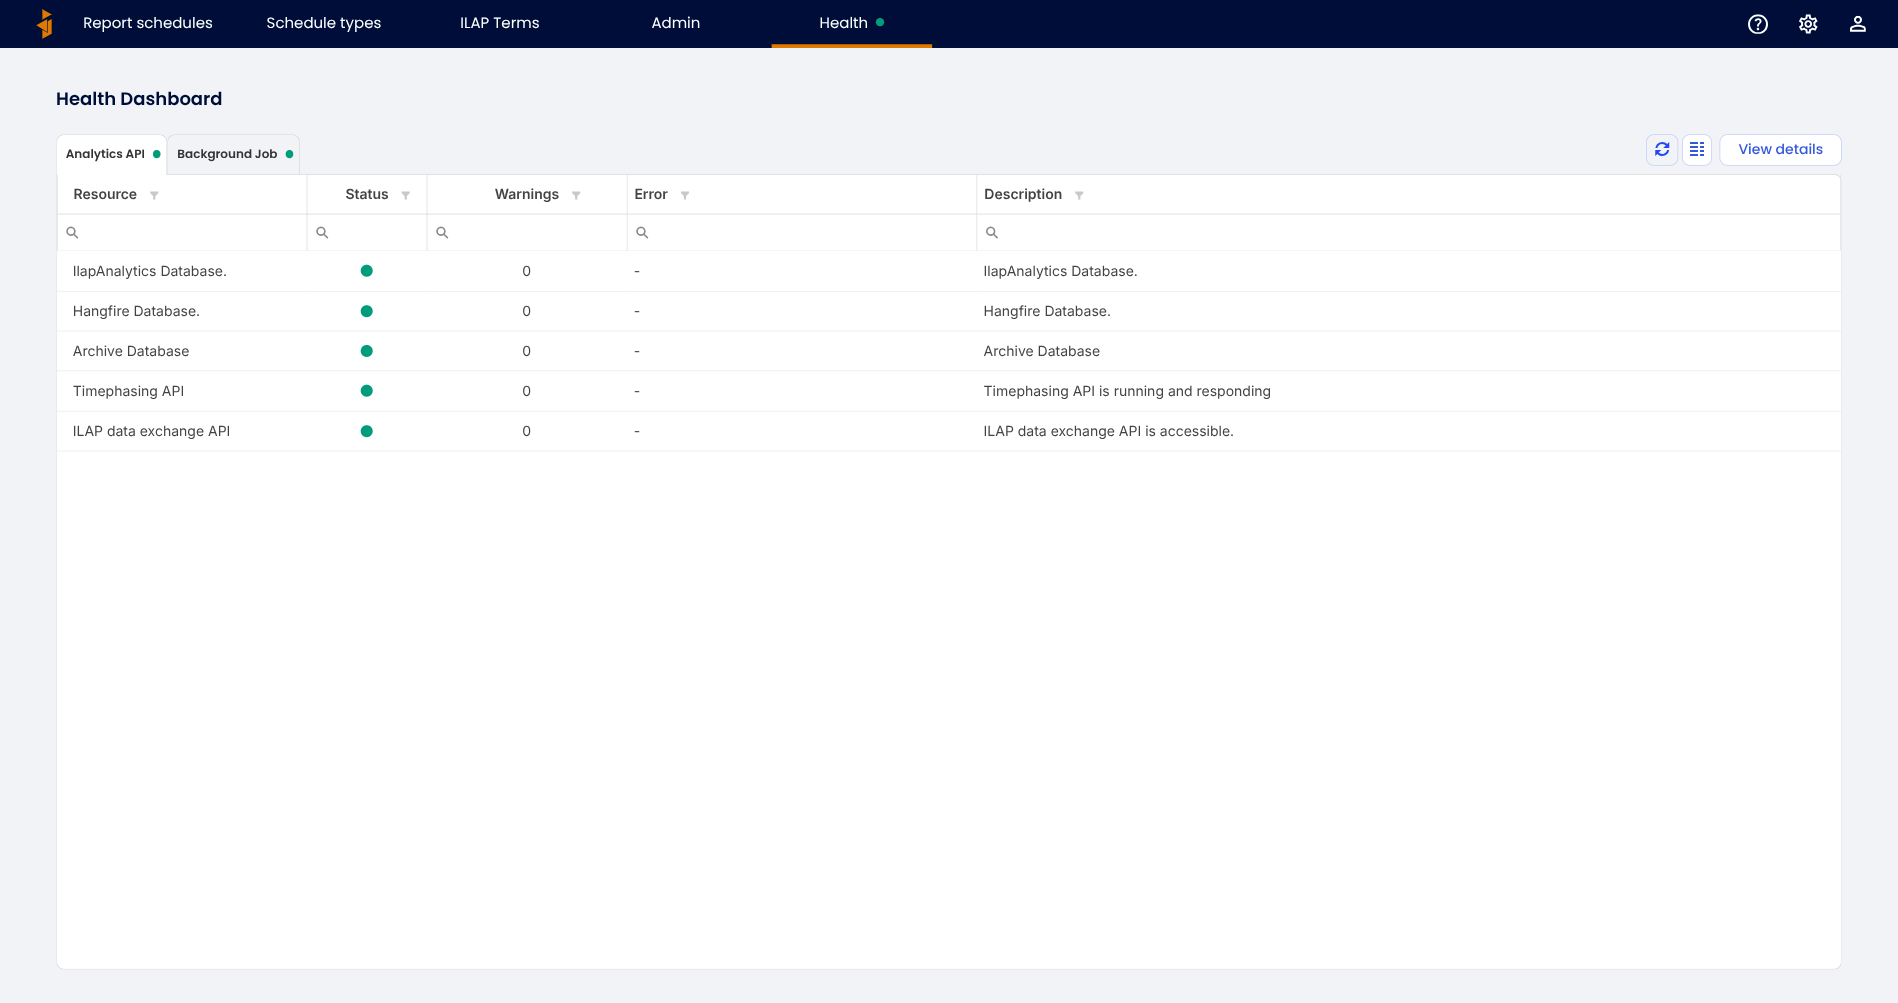The height and width of the screenshot is (1003, 1898).
Task: Click the View details button
Action: [x=1780, y=150]
